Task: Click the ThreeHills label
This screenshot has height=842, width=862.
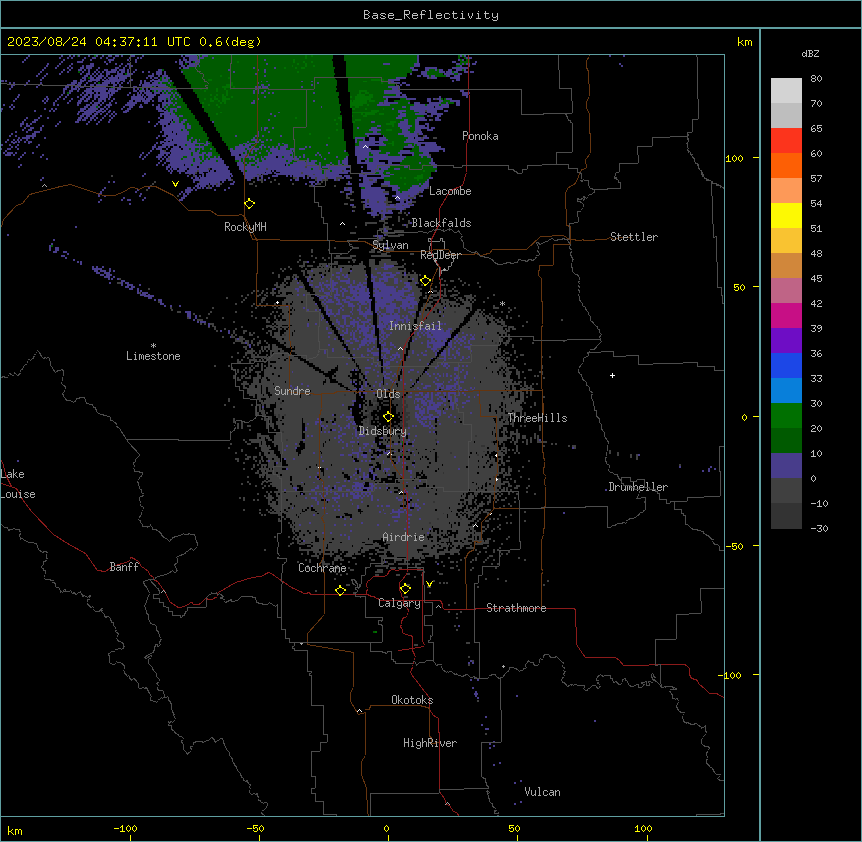Action: pyautogui.click(x=537, y=418)
